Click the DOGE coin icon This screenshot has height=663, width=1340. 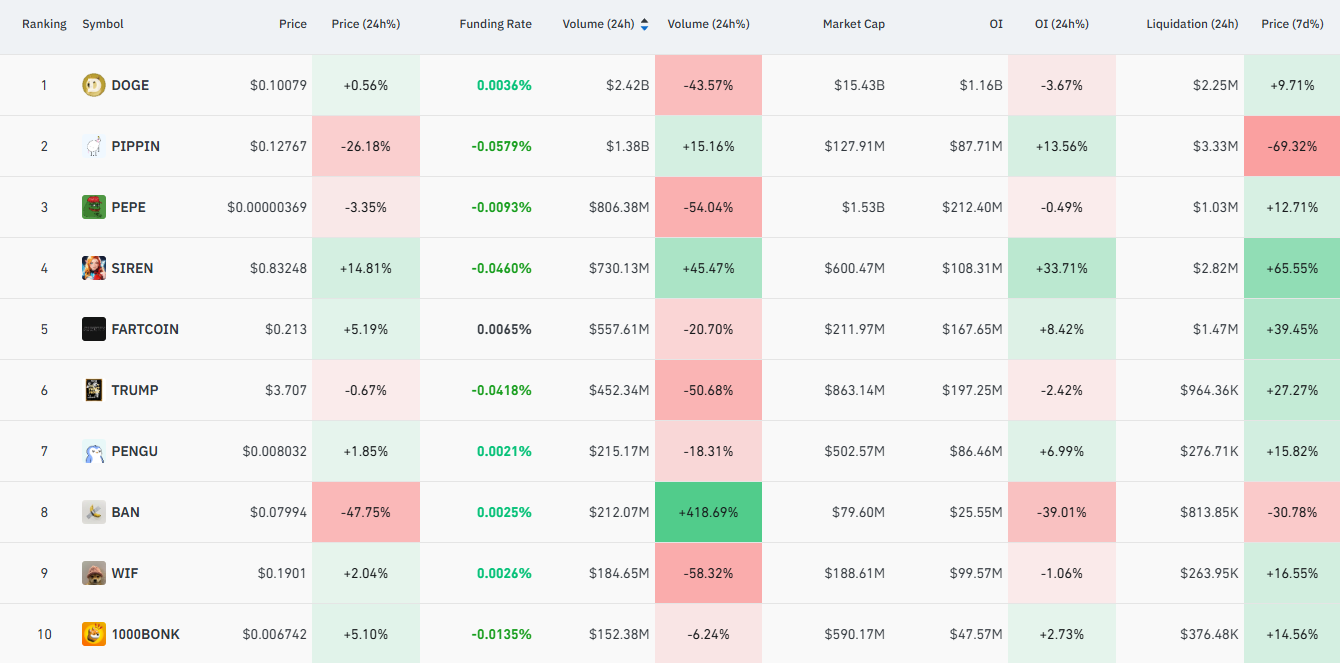coord(94,85)
